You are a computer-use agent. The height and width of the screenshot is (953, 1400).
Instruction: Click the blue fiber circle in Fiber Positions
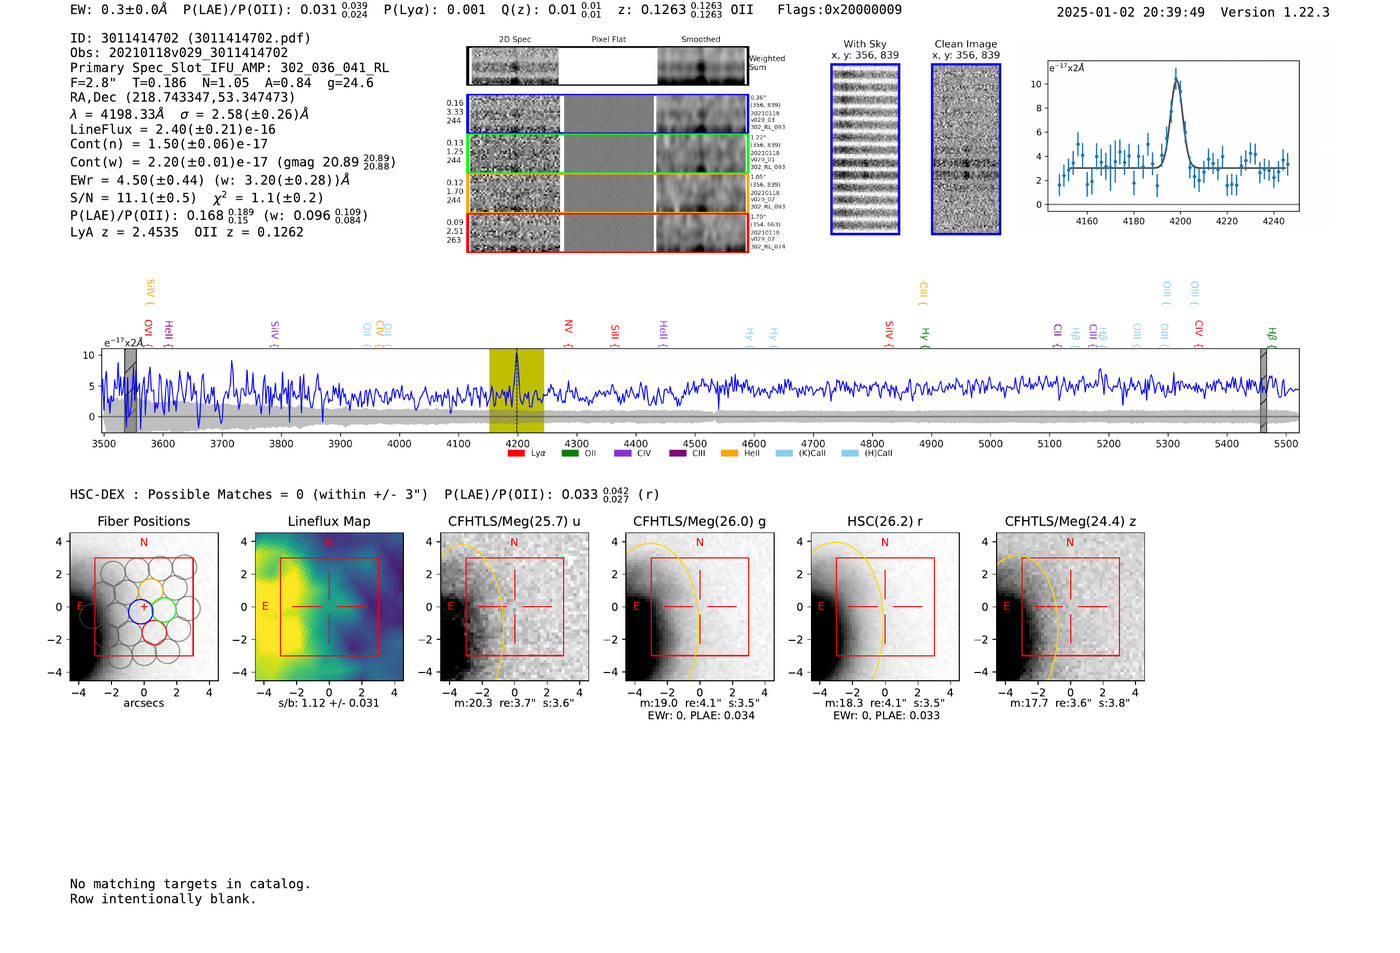pyautogui.click(x=140, y=610)
